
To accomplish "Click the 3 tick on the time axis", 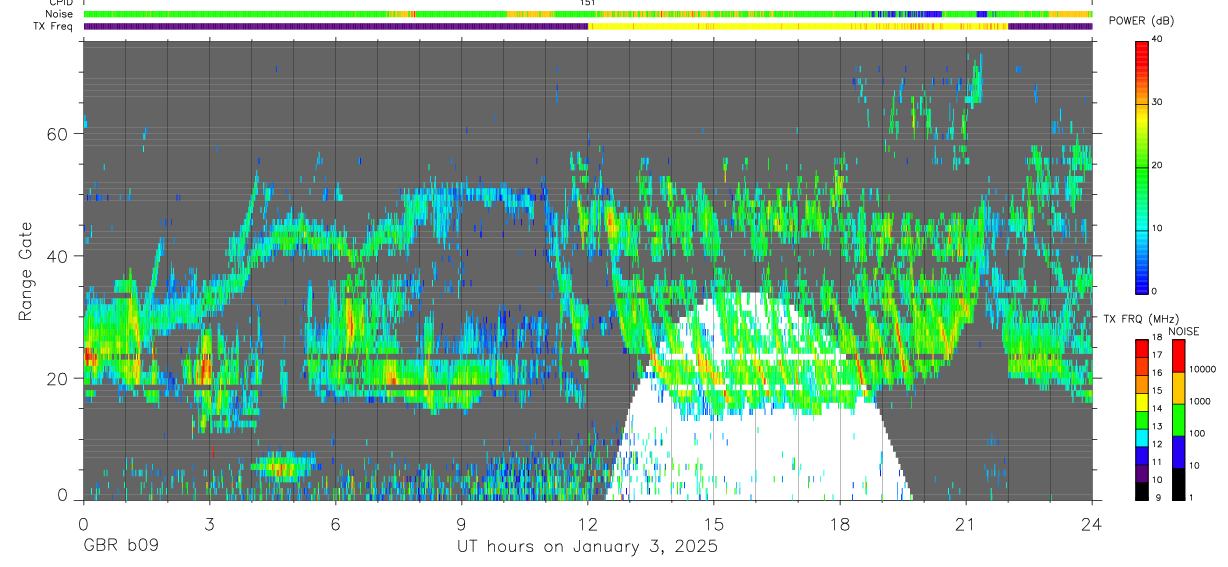I will click(209, 525).
